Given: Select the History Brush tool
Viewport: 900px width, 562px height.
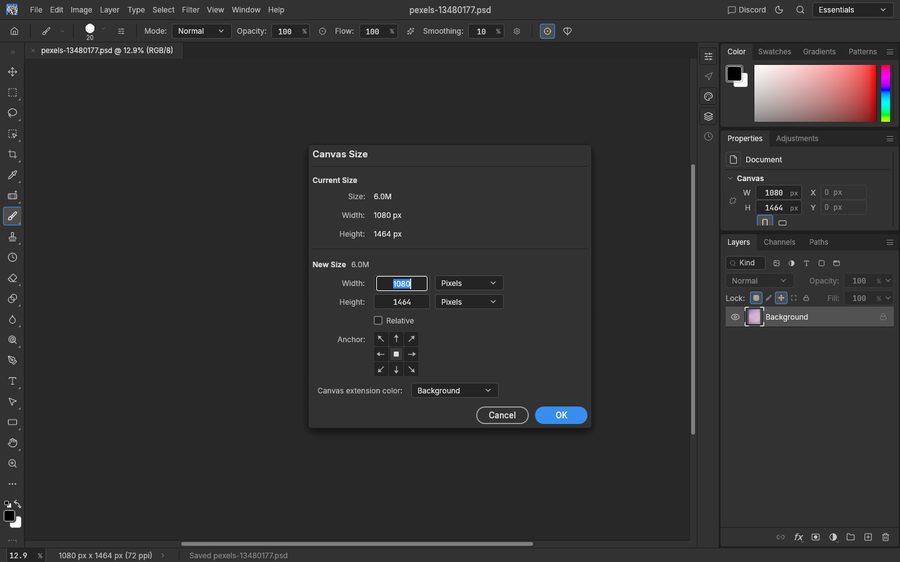Looking at the screenshot, I should pyautogui.click(x=12, y=258).
